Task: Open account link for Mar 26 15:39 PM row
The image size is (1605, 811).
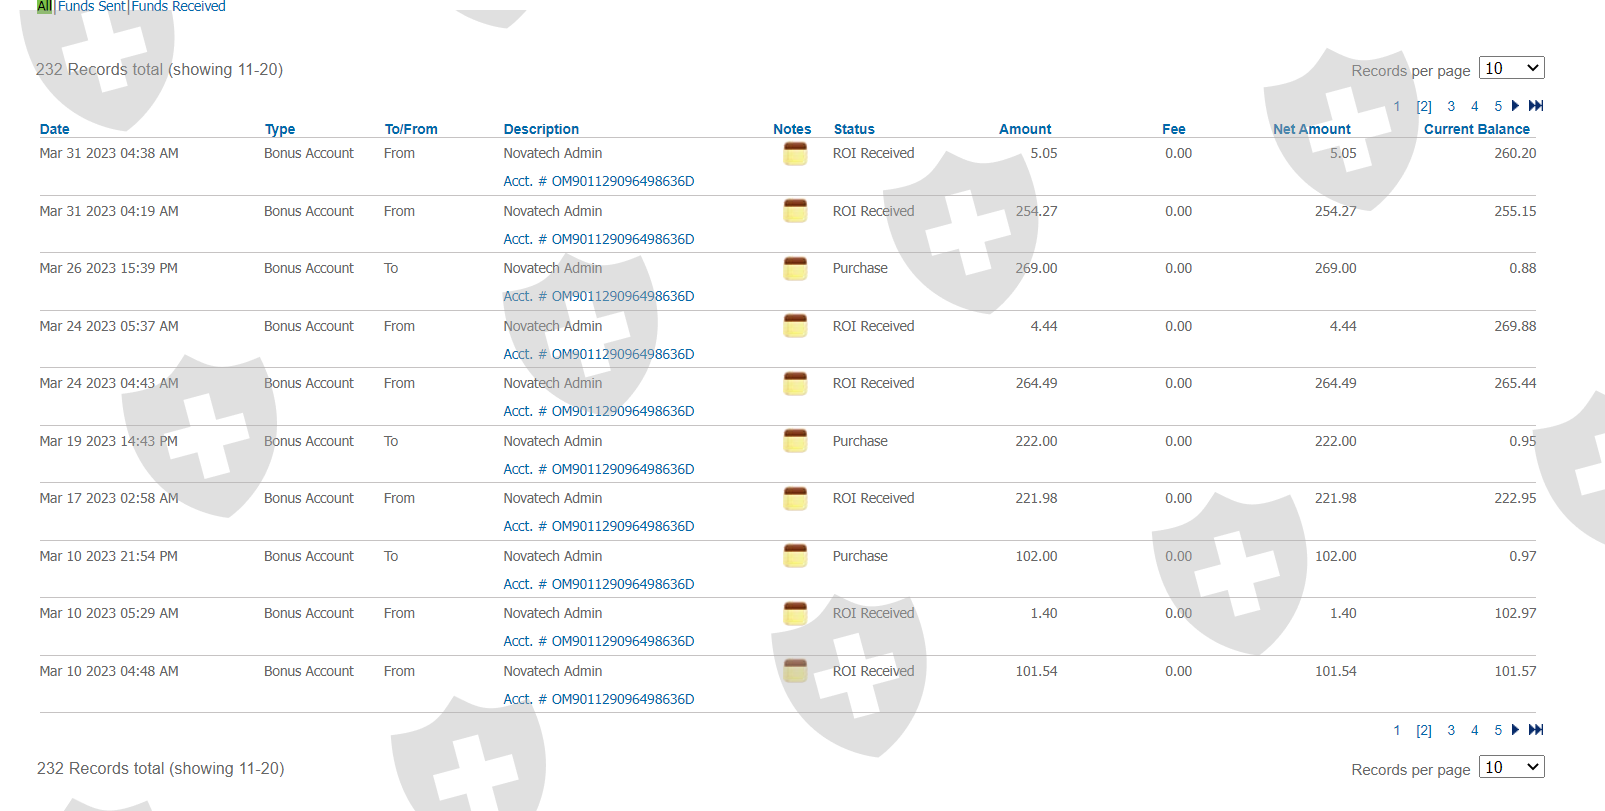Action: (x=599, y=296)
